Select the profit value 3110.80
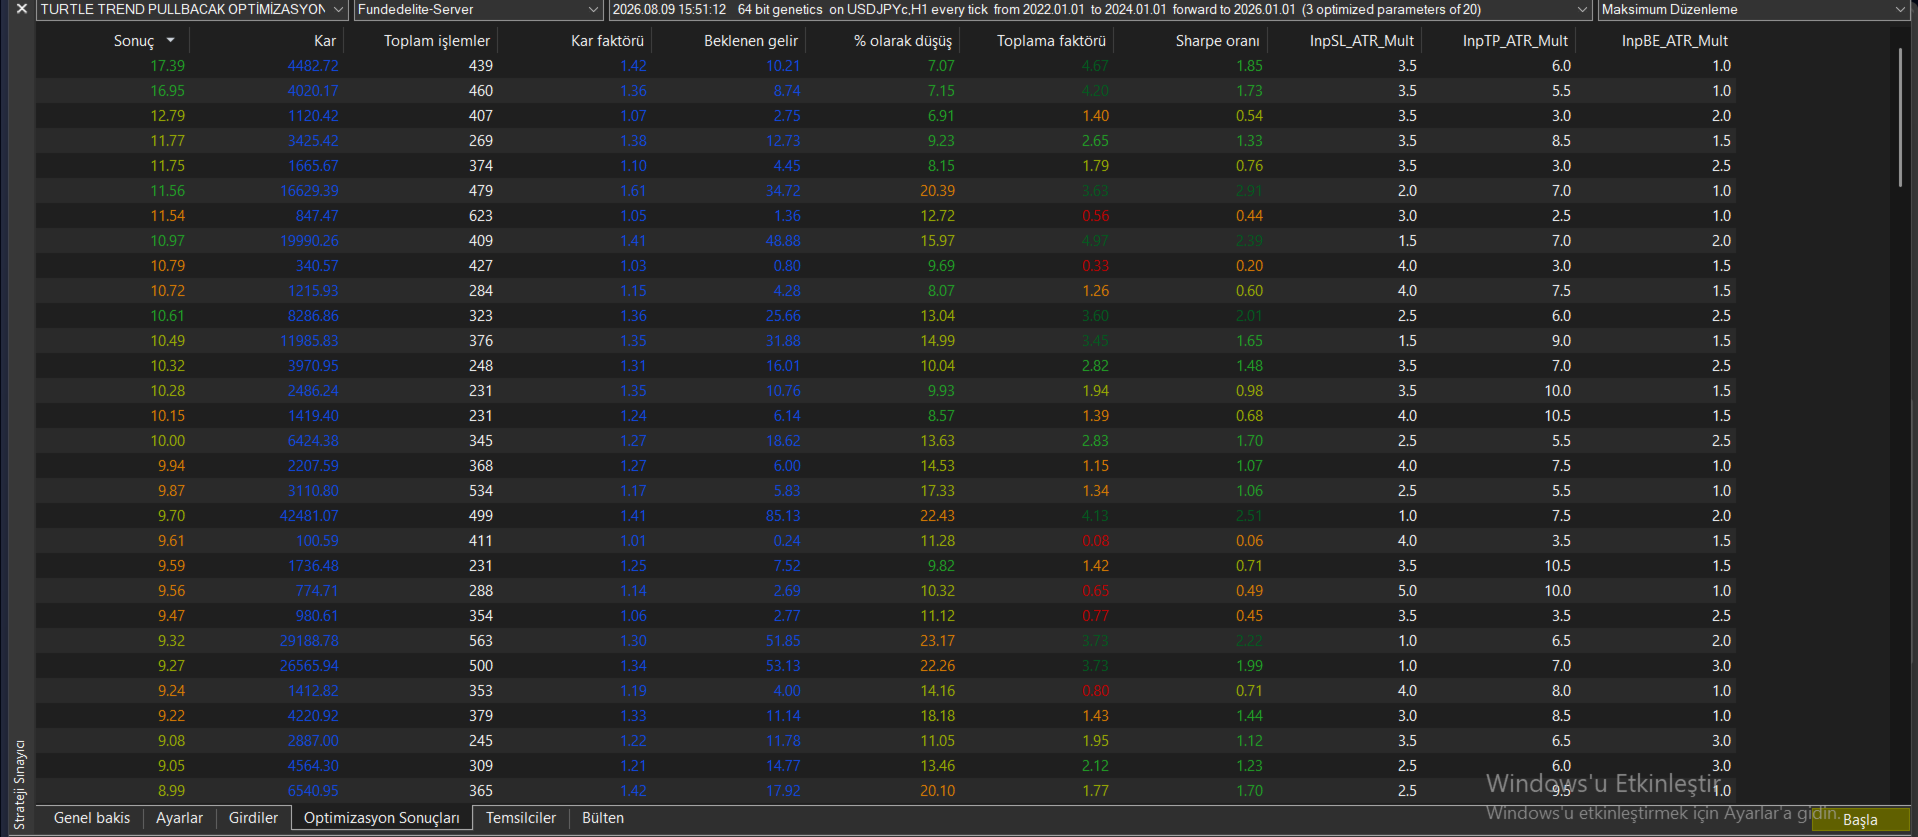This screenshot has height=837, width=1918. coord(313,491)
